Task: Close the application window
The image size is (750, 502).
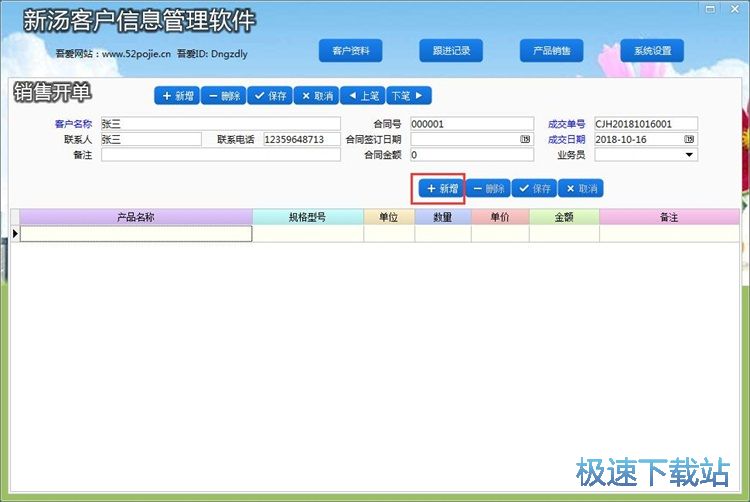Action: point(735,9)
